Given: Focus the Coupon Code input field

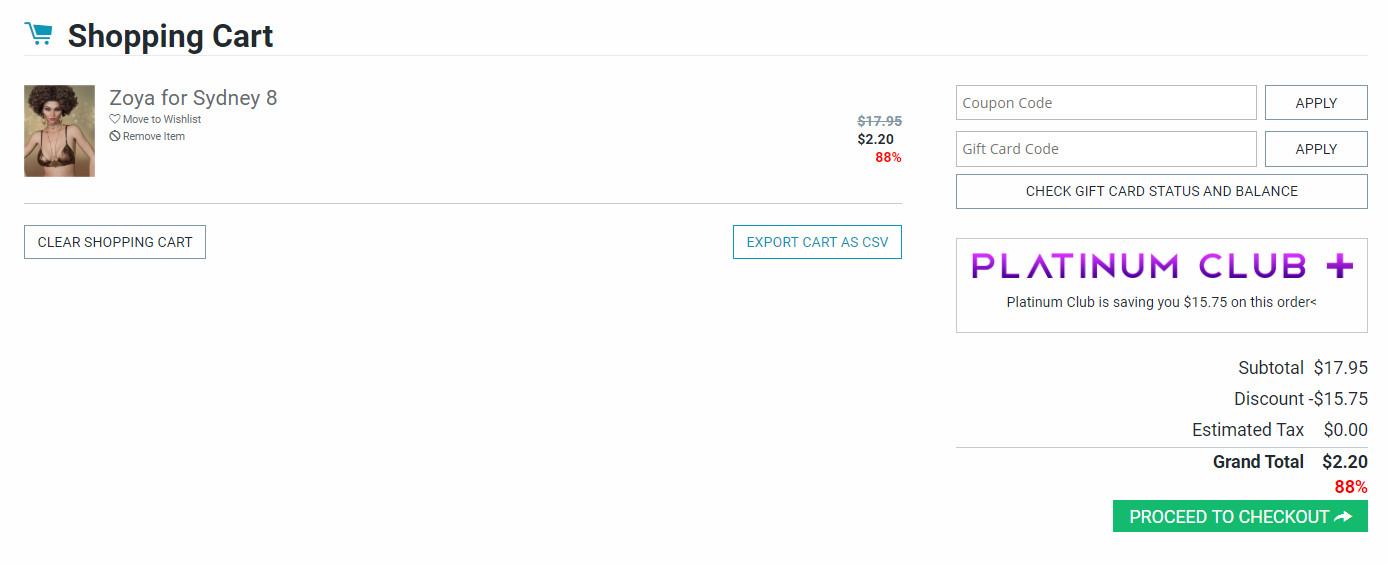Looking at the screenshot, I should point(1105,103).
